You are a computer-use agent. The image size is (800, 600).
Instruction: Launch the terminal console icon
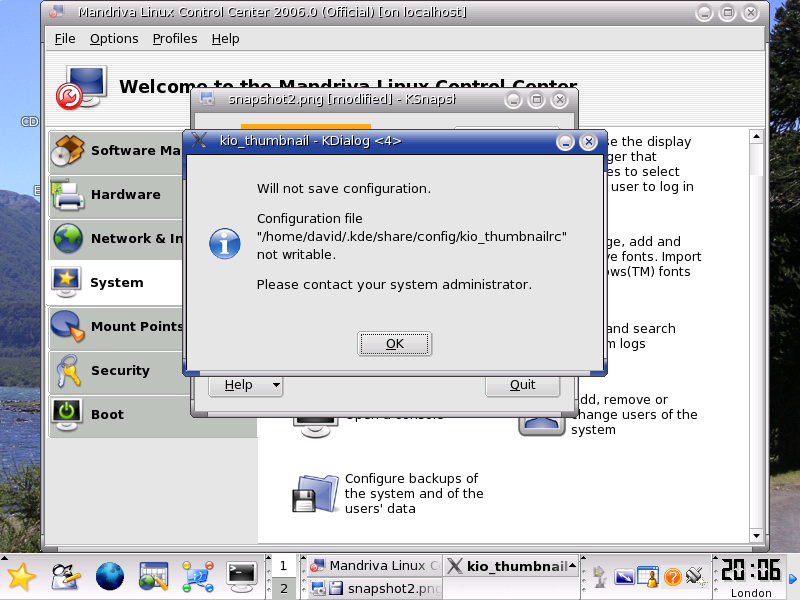coord(242,577)
